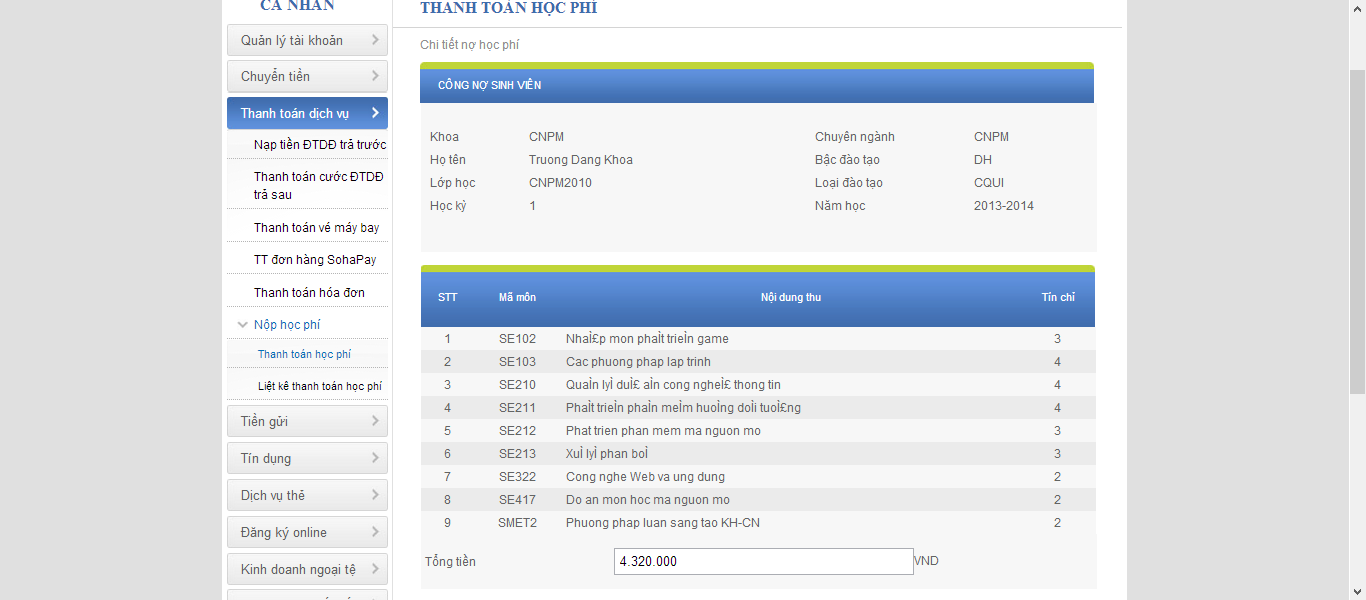
Task: Click the Kinh doanh ngoại tệ arrow
Action: 375,570
